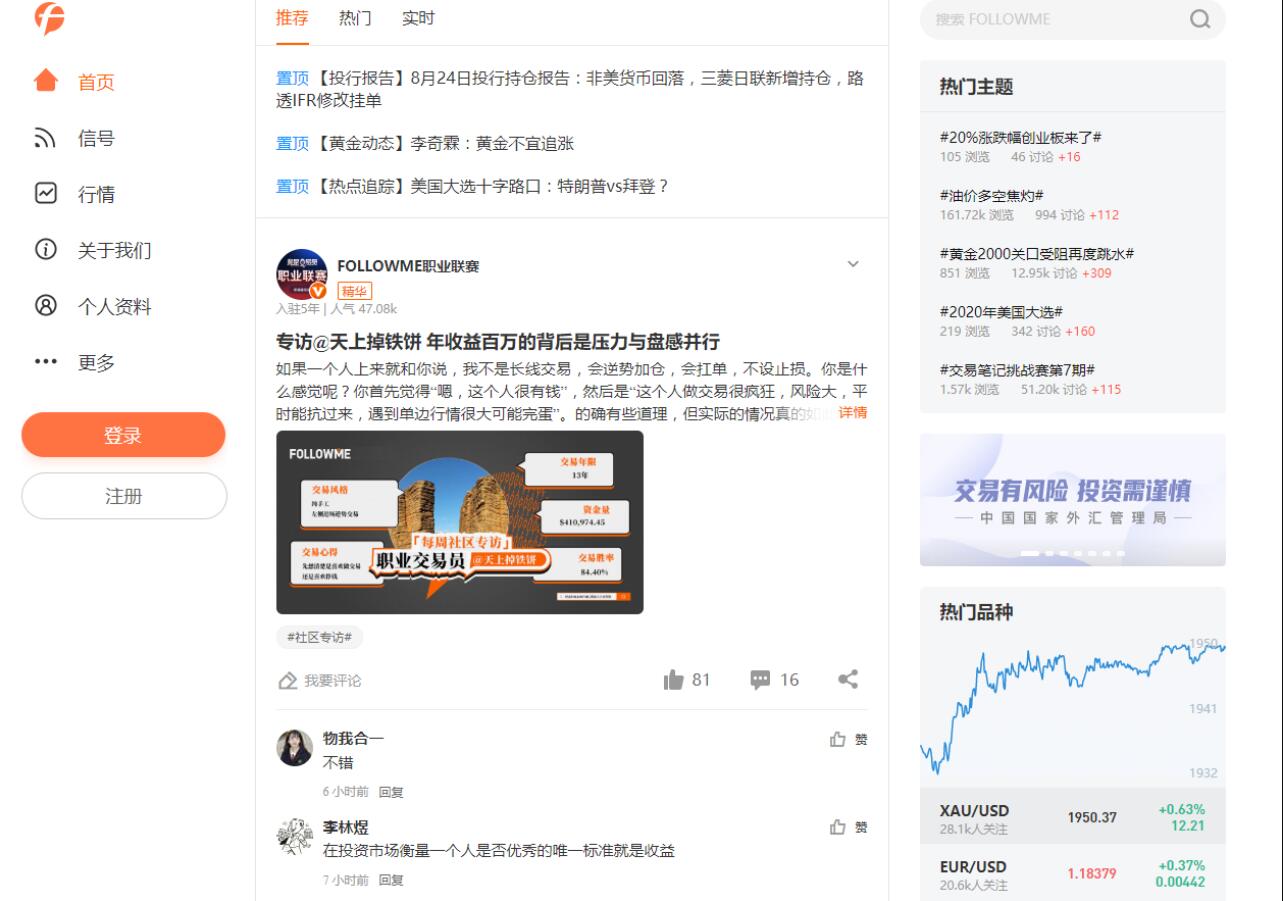Viewport: 1283px width, 901px height.
Task: Open 关于我们 in sidebar
Action: pos(115,250)
